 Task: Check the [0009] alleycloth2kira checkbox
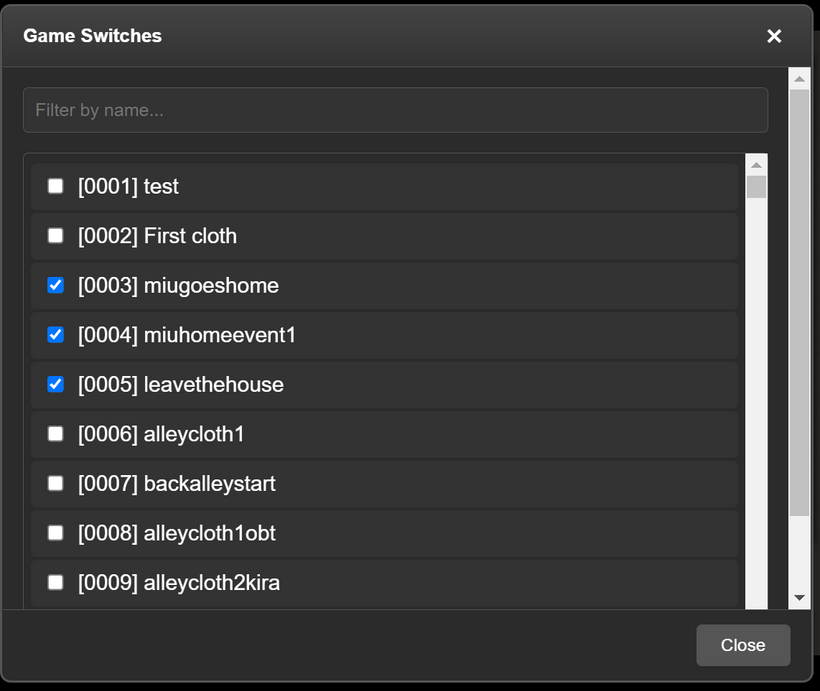[x=56, y=583]
